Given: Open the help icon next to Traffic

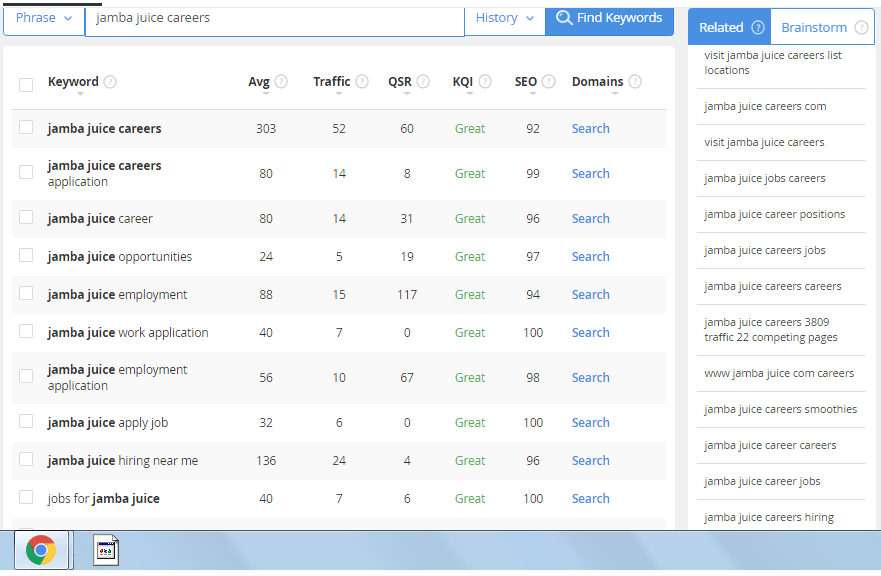Looking at the screenshot, I should click(x=362, y=82).
